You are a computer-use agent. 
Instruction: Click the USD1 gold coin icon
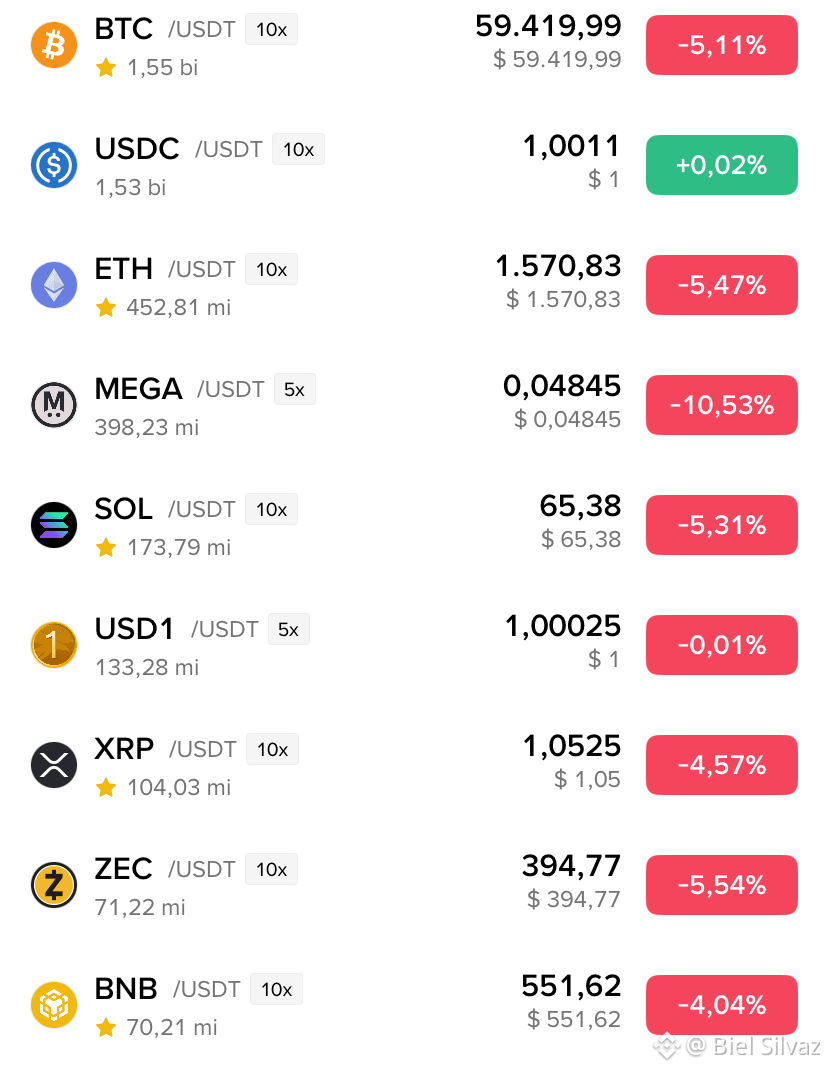coord(54,645)
